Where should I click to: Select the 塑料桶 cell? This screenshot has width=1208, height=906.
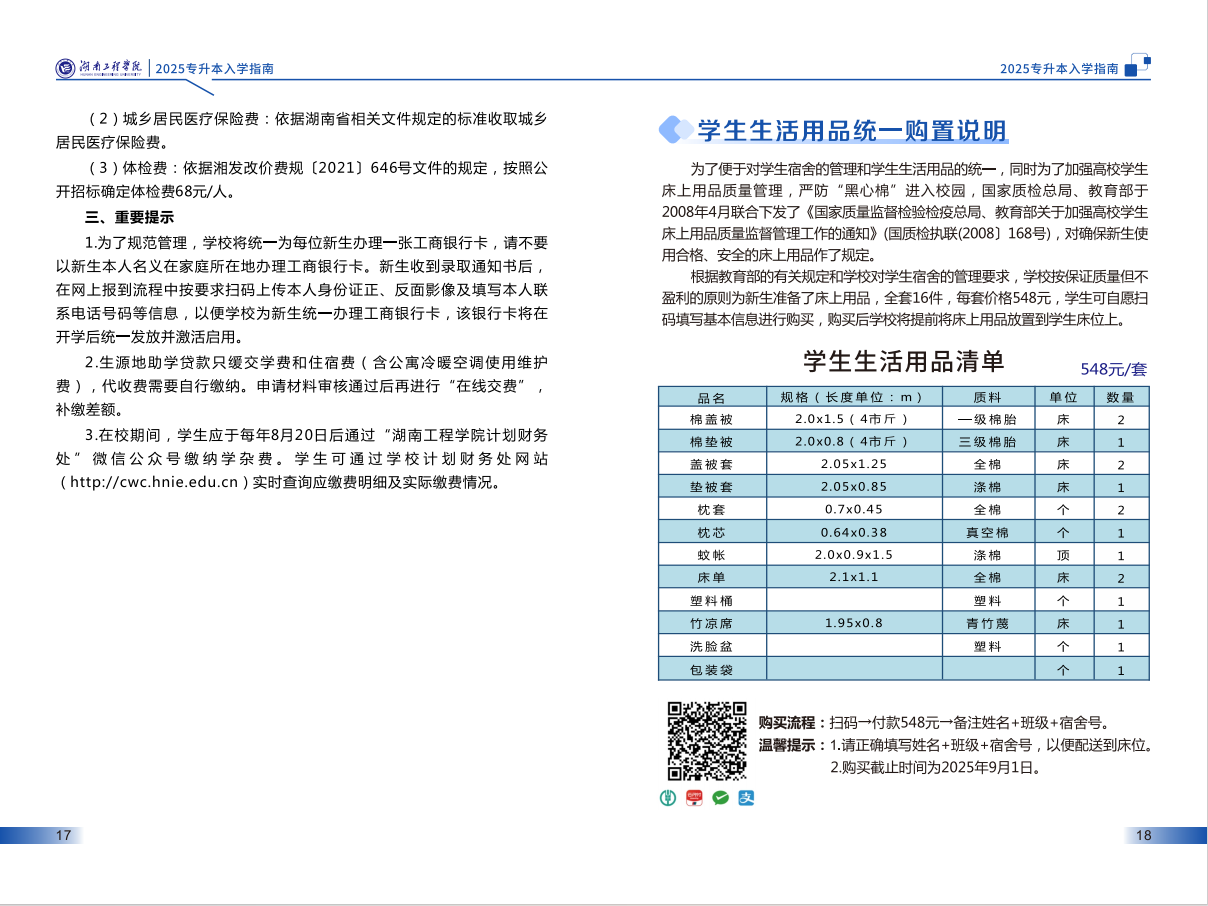coord(712,600)
